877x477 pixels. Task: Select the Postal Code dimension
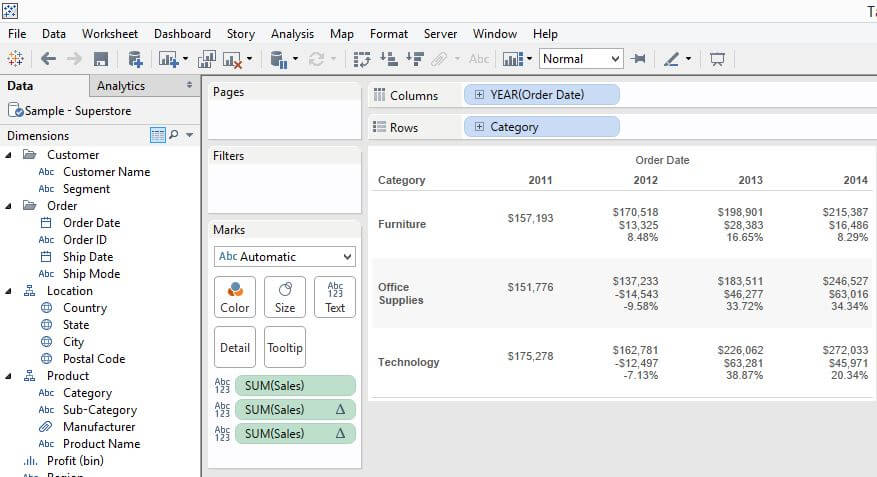tap(94, 358)
